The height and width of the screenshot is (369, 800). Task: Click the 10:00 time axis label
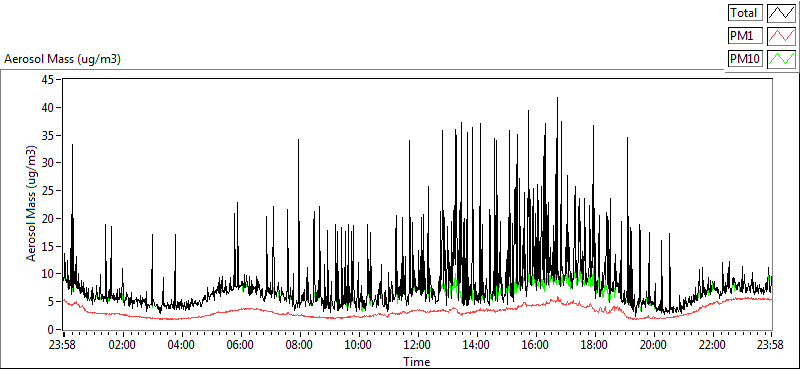coord(358,345)
